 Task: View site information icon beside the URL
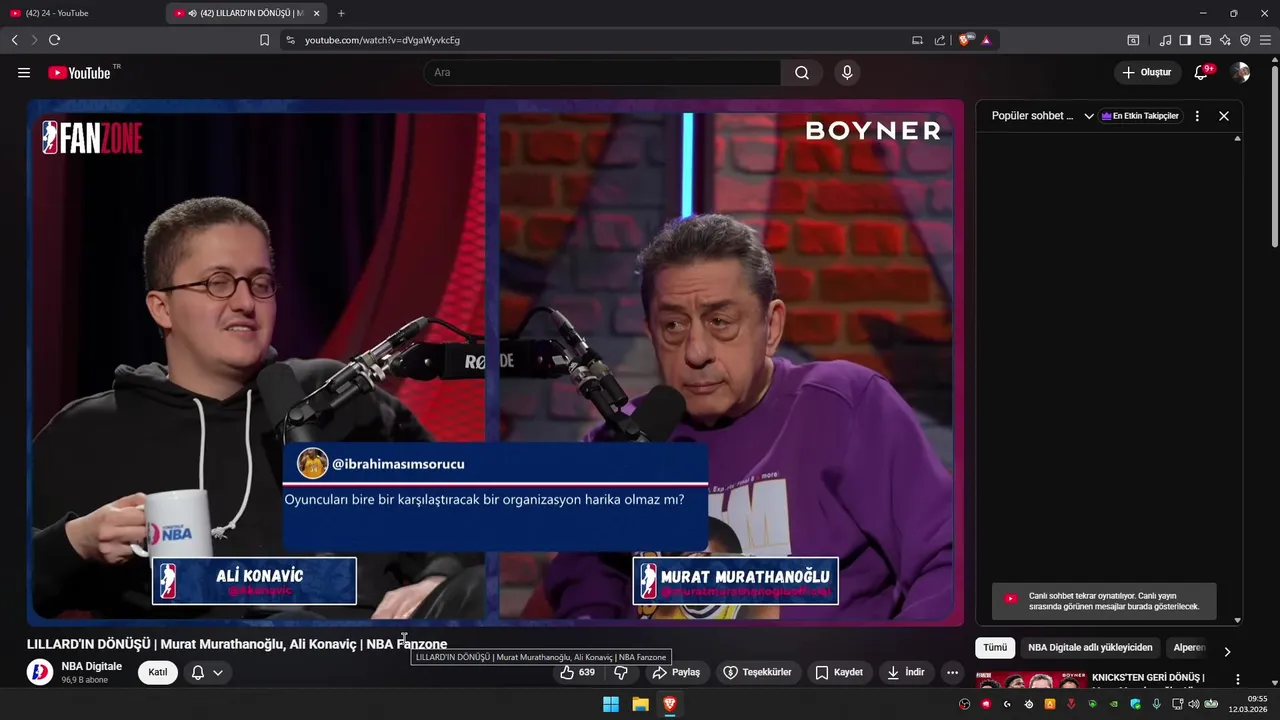click(290, 40)
